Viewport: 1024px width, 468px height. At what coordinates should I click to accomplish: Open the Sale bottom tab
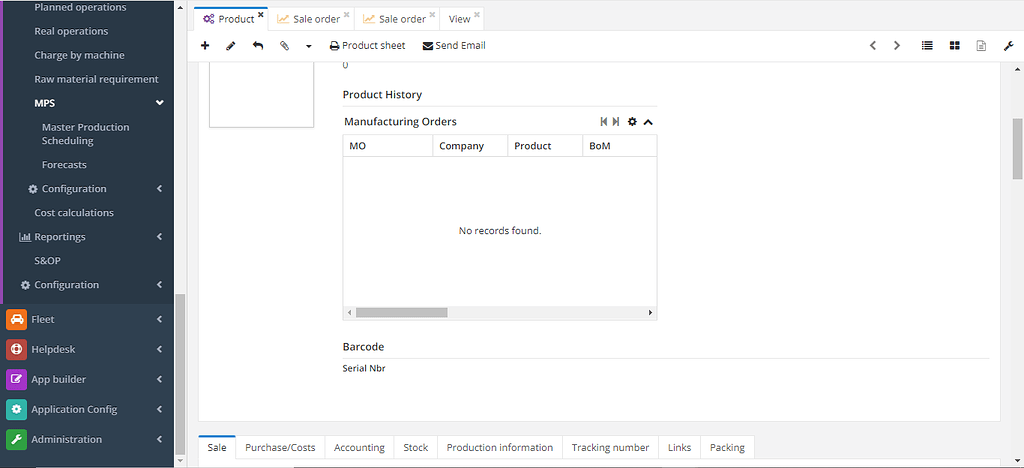217,448
